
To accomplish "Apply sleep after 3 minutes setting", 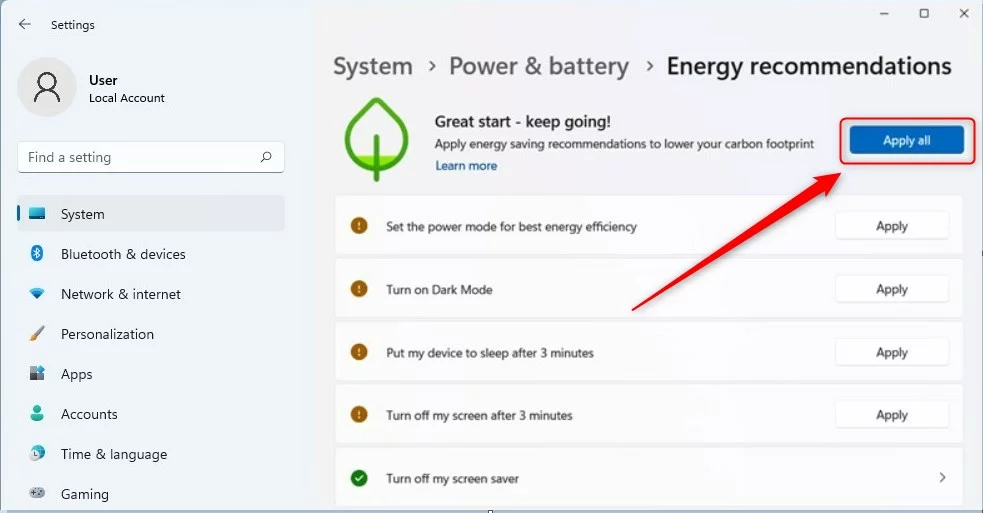I will click(x=891, y=352).
